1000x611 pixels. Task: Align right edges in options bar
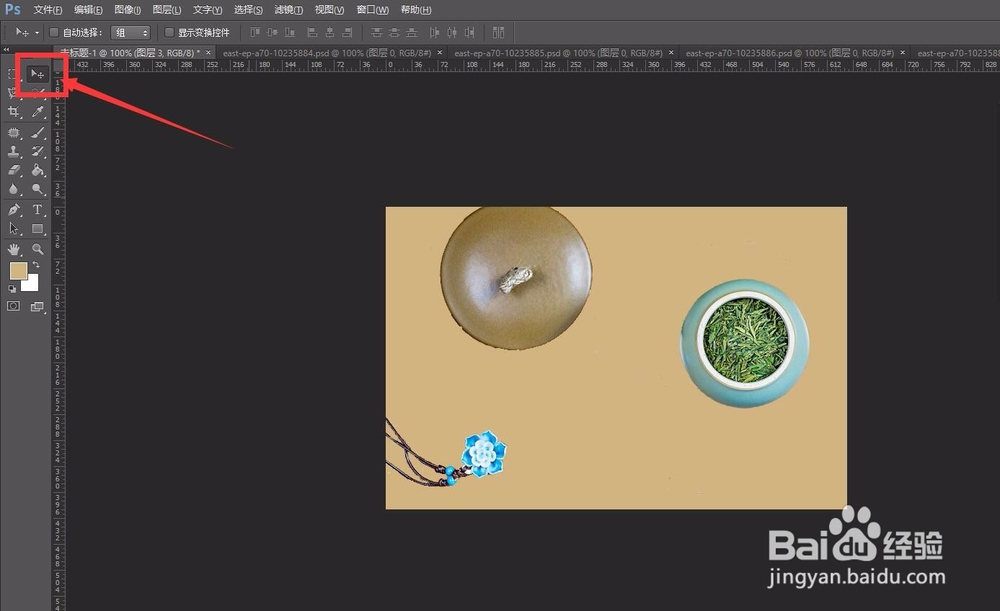pos(347,33)
